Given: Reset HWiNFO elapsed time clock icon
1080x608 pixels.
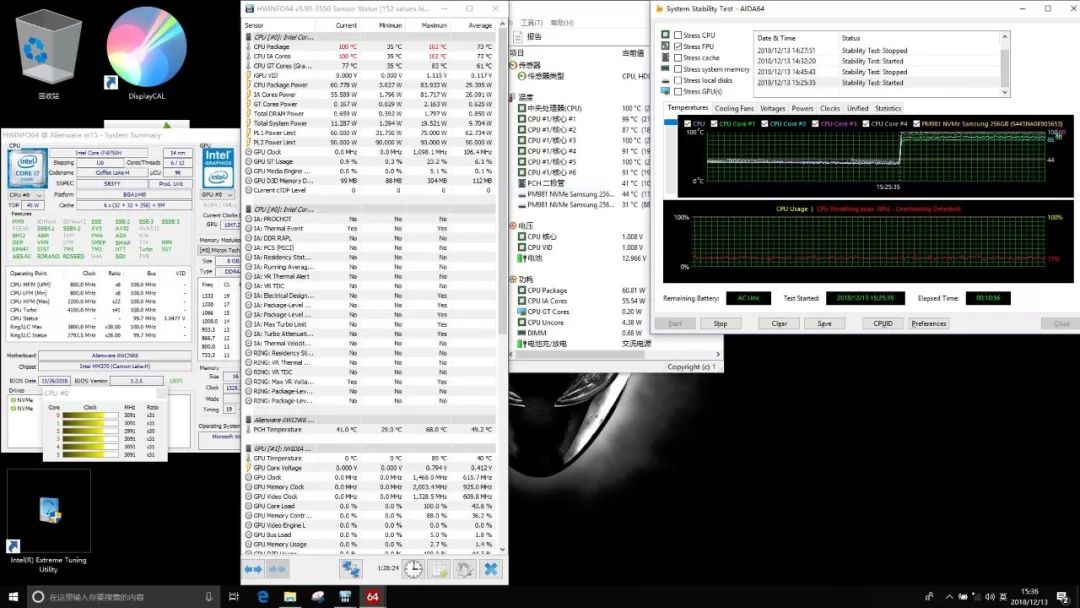Looking at the screenshot, I should (x=413, y=569).
